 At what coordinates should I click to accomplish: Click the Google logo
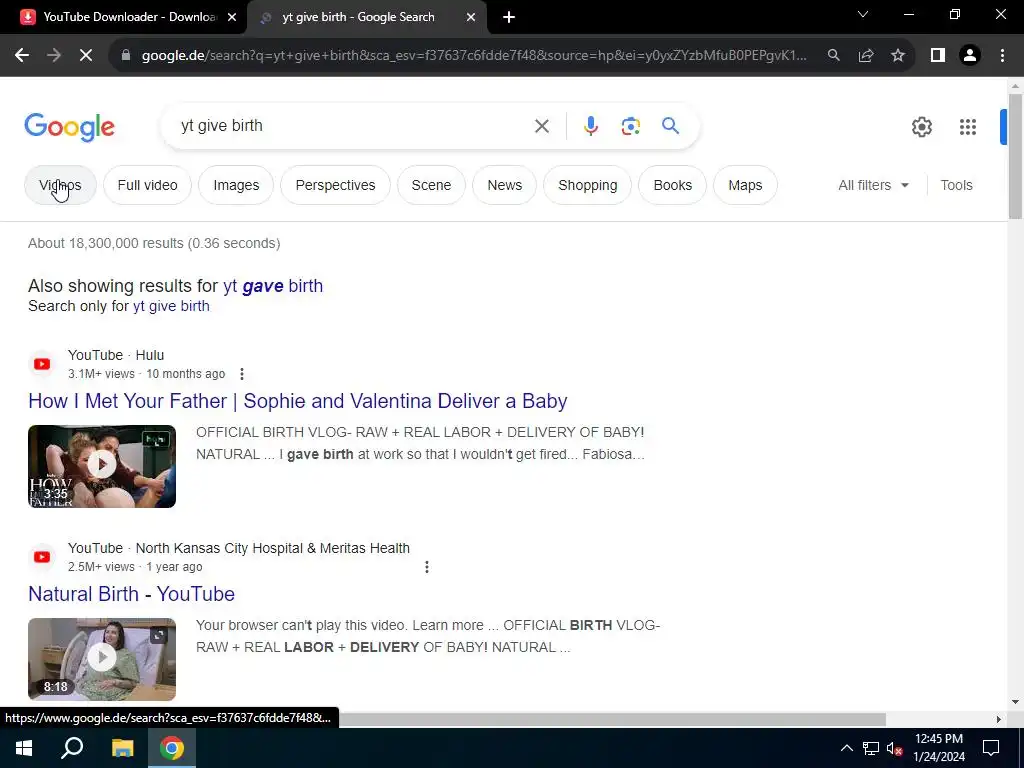click(x=70, y=127)
